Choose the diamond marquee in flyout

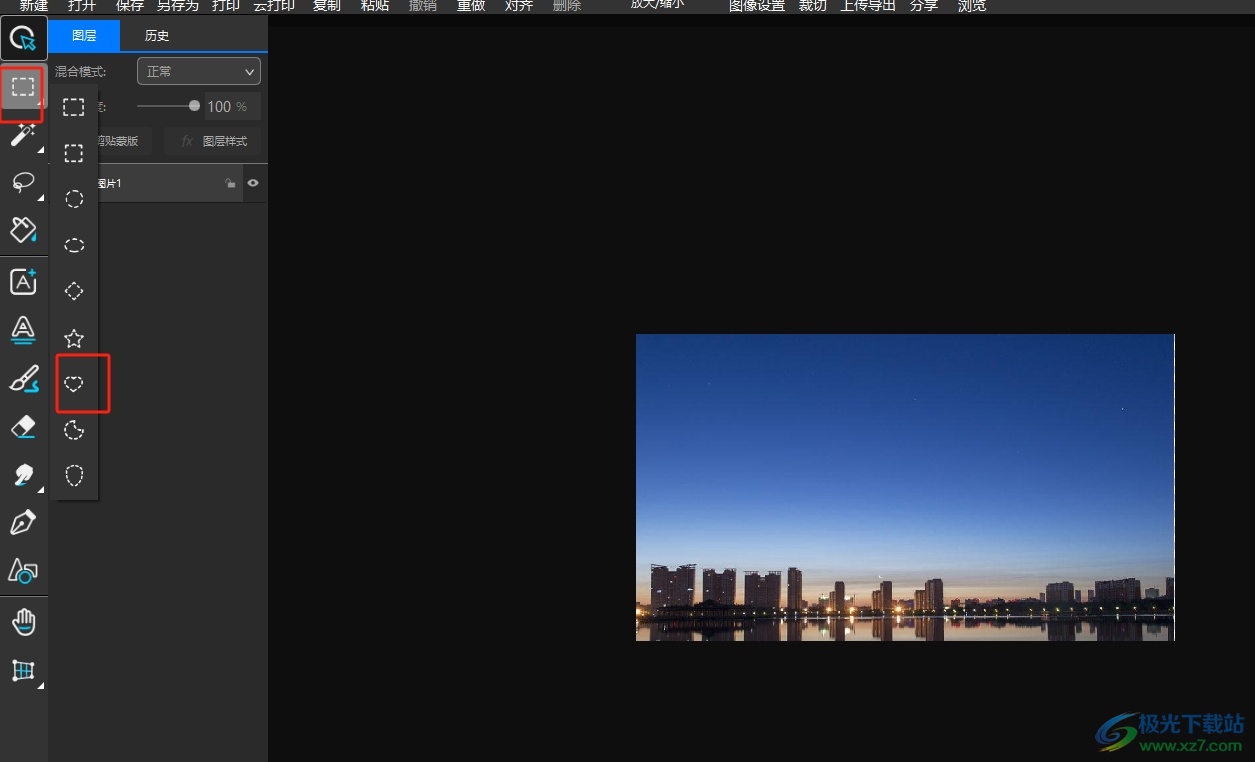(x=74, y=291)
